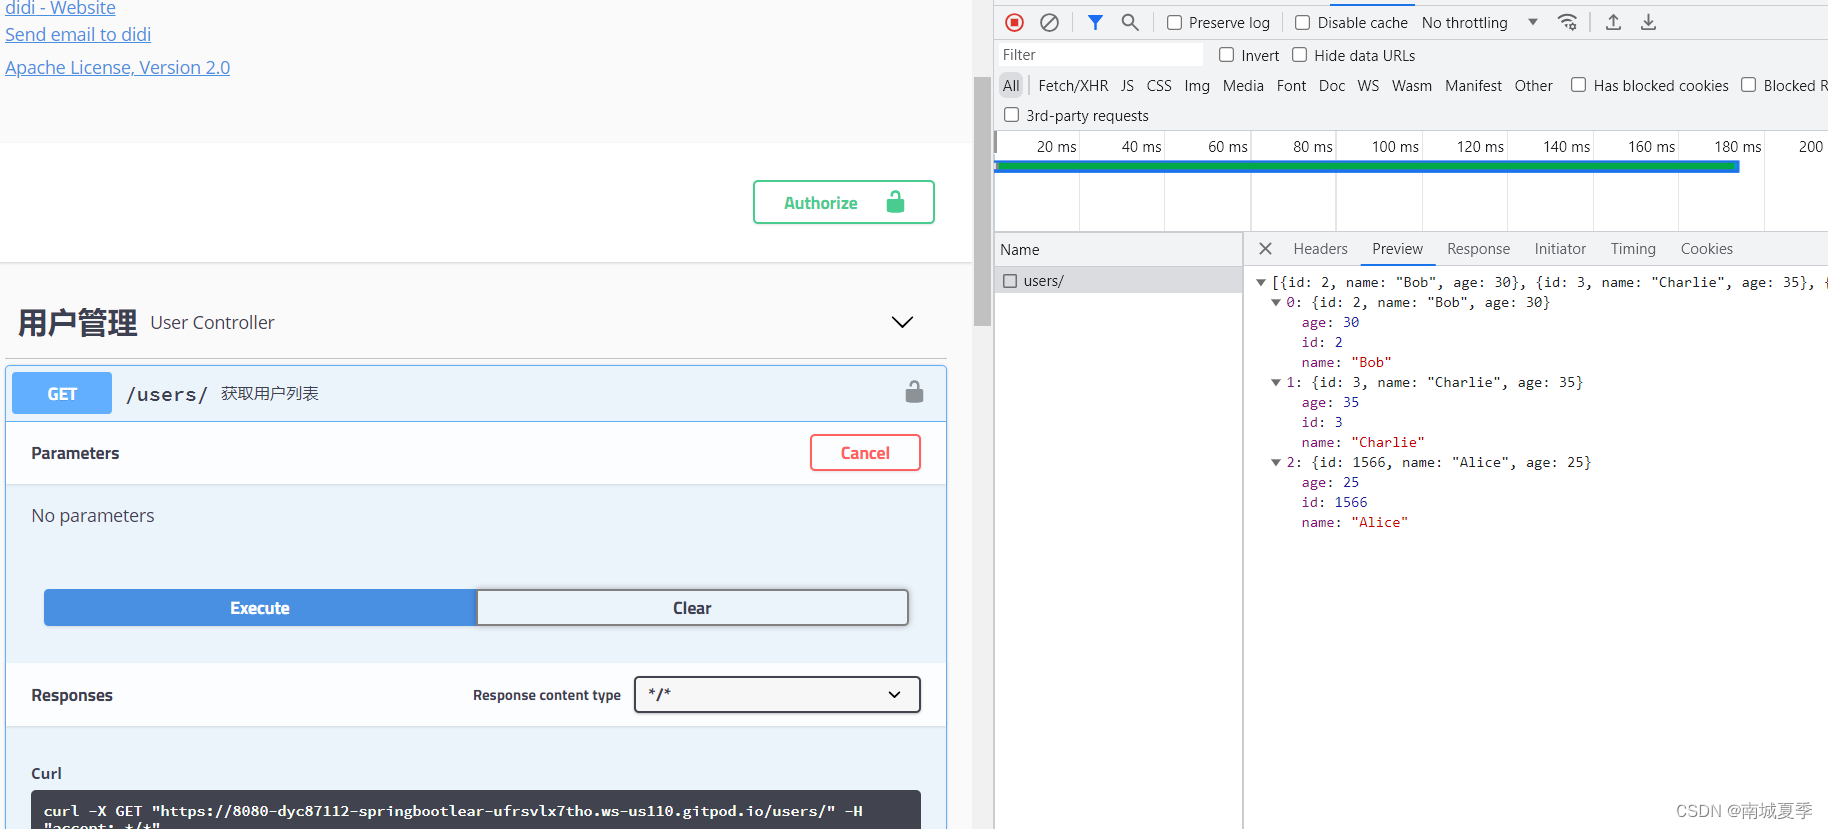The width and height of the screenshot is (1828, 829).
Task: Collapse the User Controller section chevron
Action: (902, 322)
